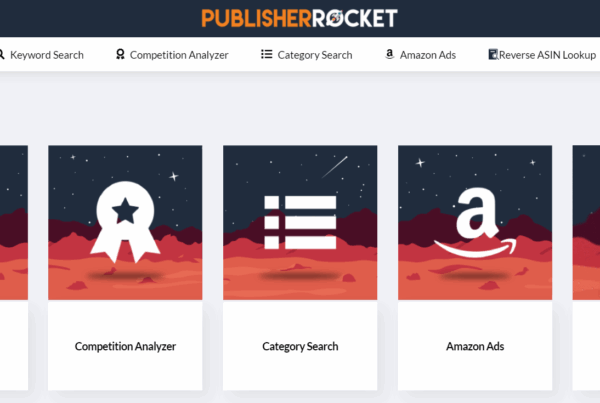Select Competition Analyzer in navigation bar

point(179,55)
